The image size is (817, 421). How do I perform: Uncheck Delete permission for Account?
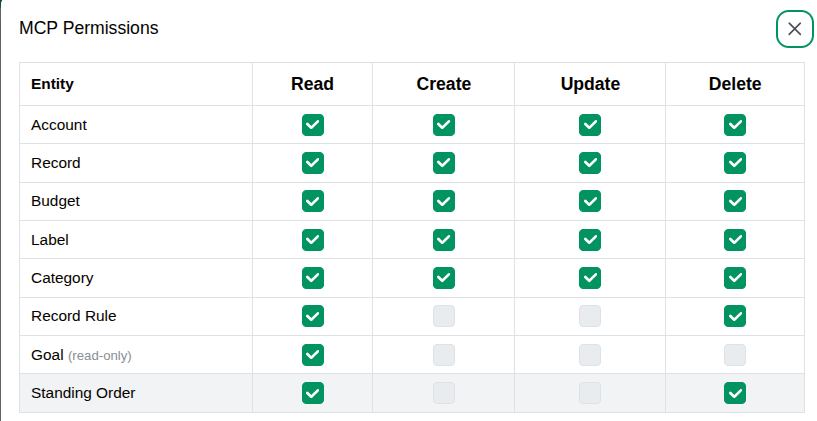(x=735, y=125)
